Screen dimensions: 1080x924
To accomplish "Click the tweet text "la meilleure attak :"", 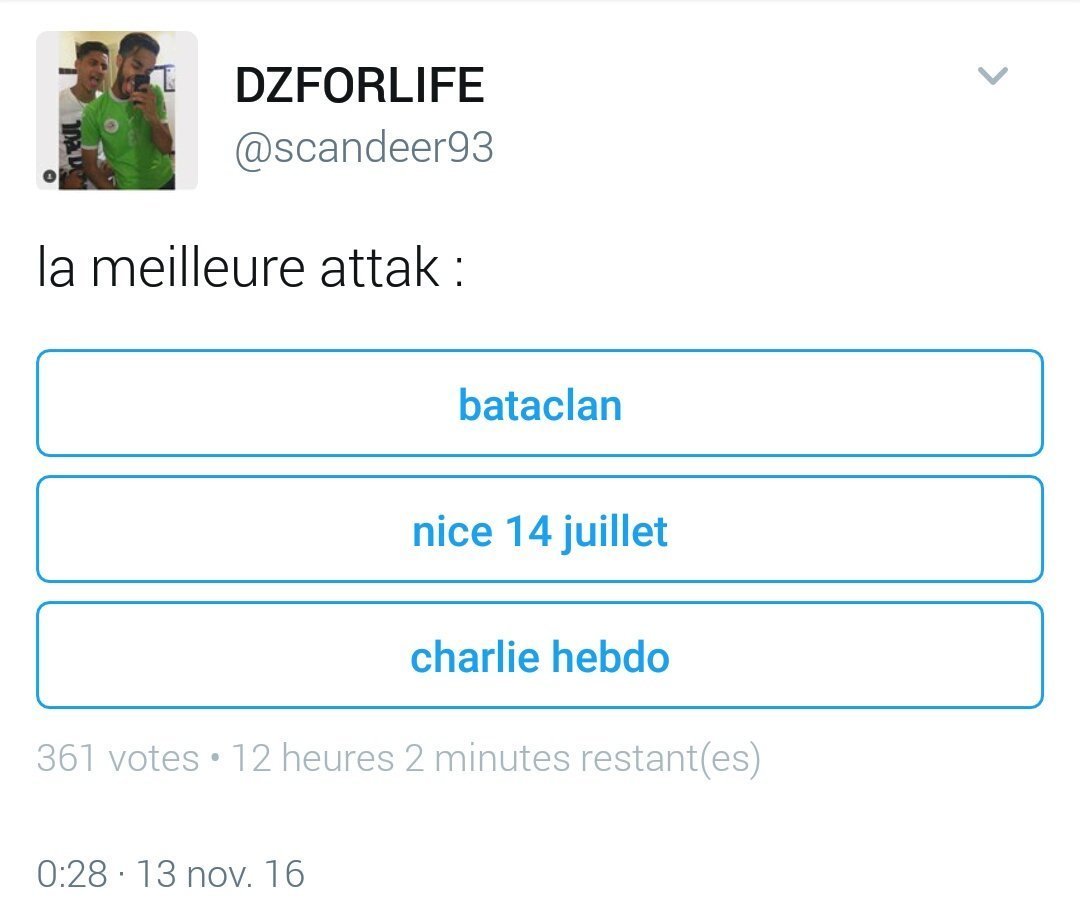I will point(250,268).
